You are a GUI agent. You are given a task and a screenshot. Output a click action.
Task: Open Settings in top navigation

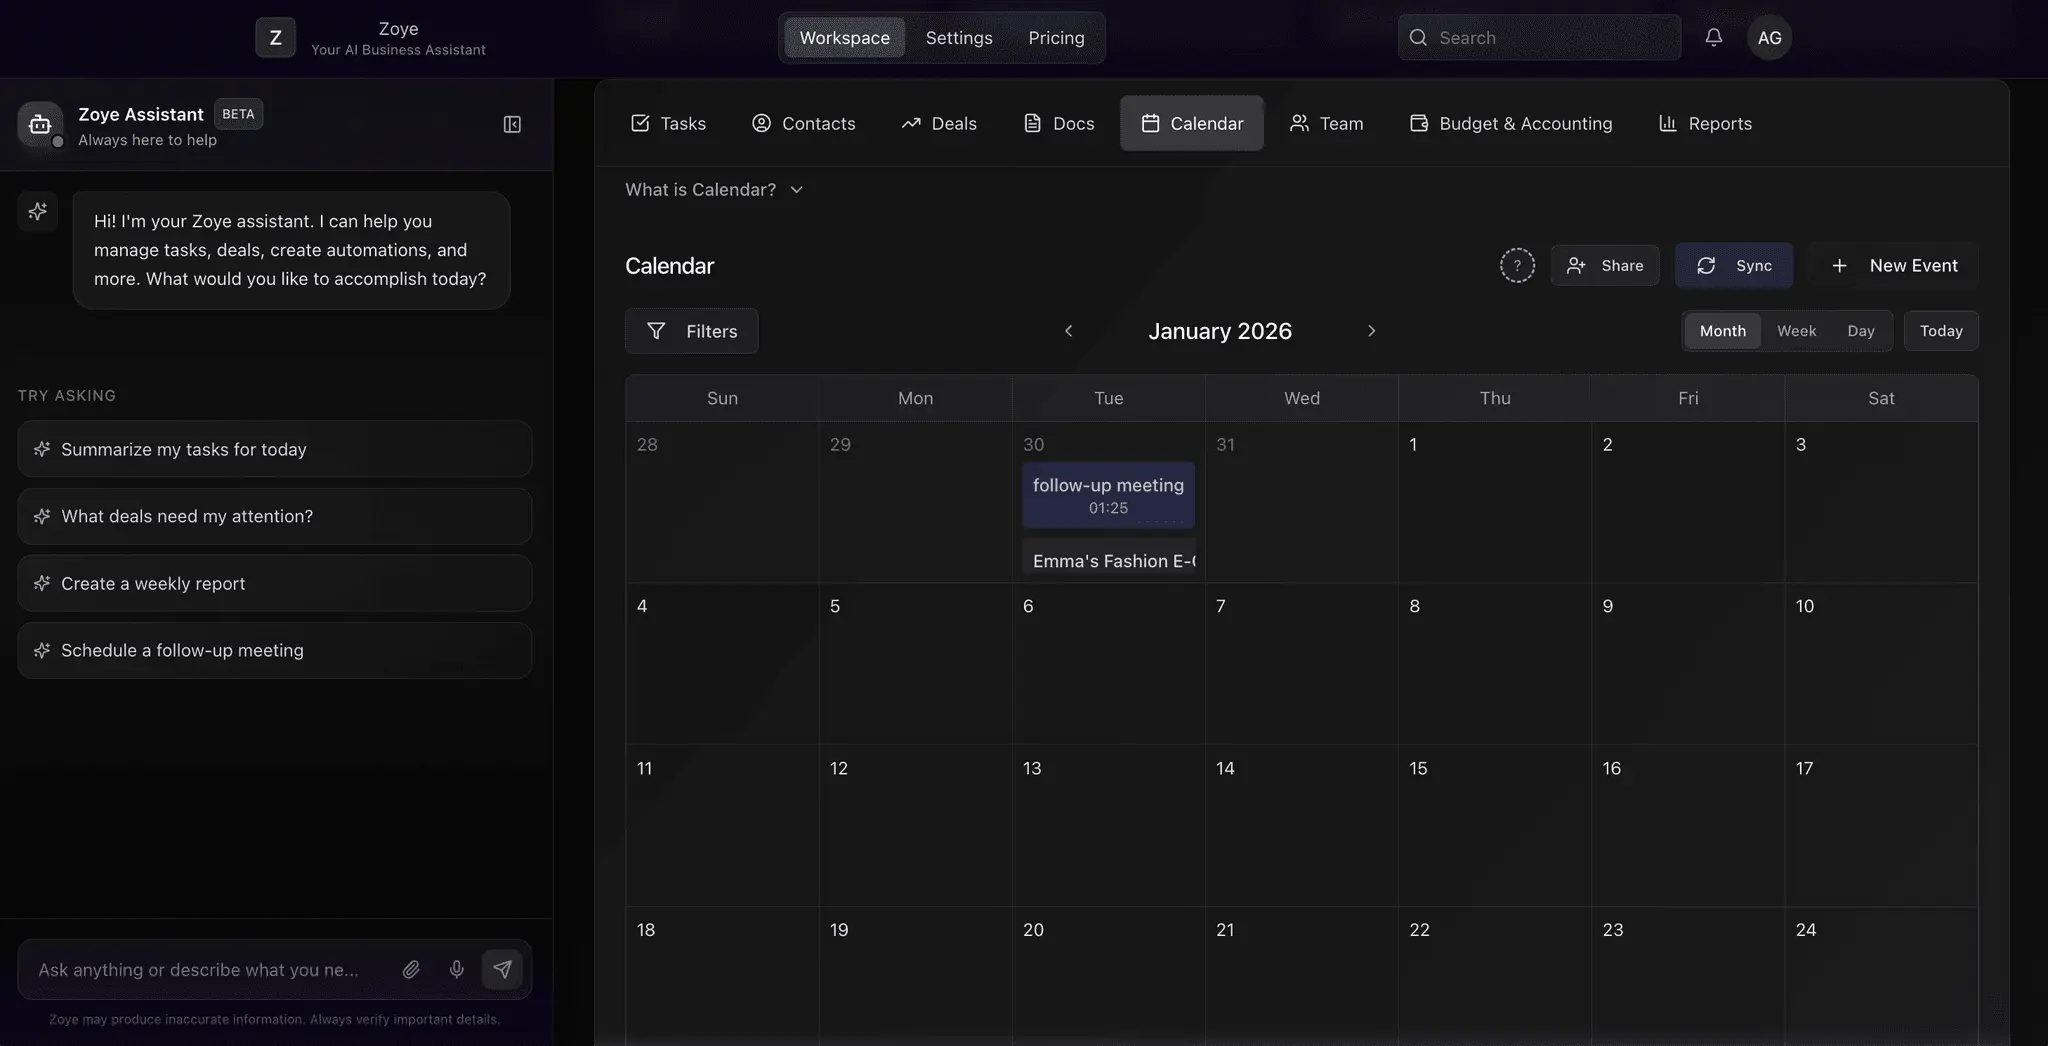pos(959,38)
